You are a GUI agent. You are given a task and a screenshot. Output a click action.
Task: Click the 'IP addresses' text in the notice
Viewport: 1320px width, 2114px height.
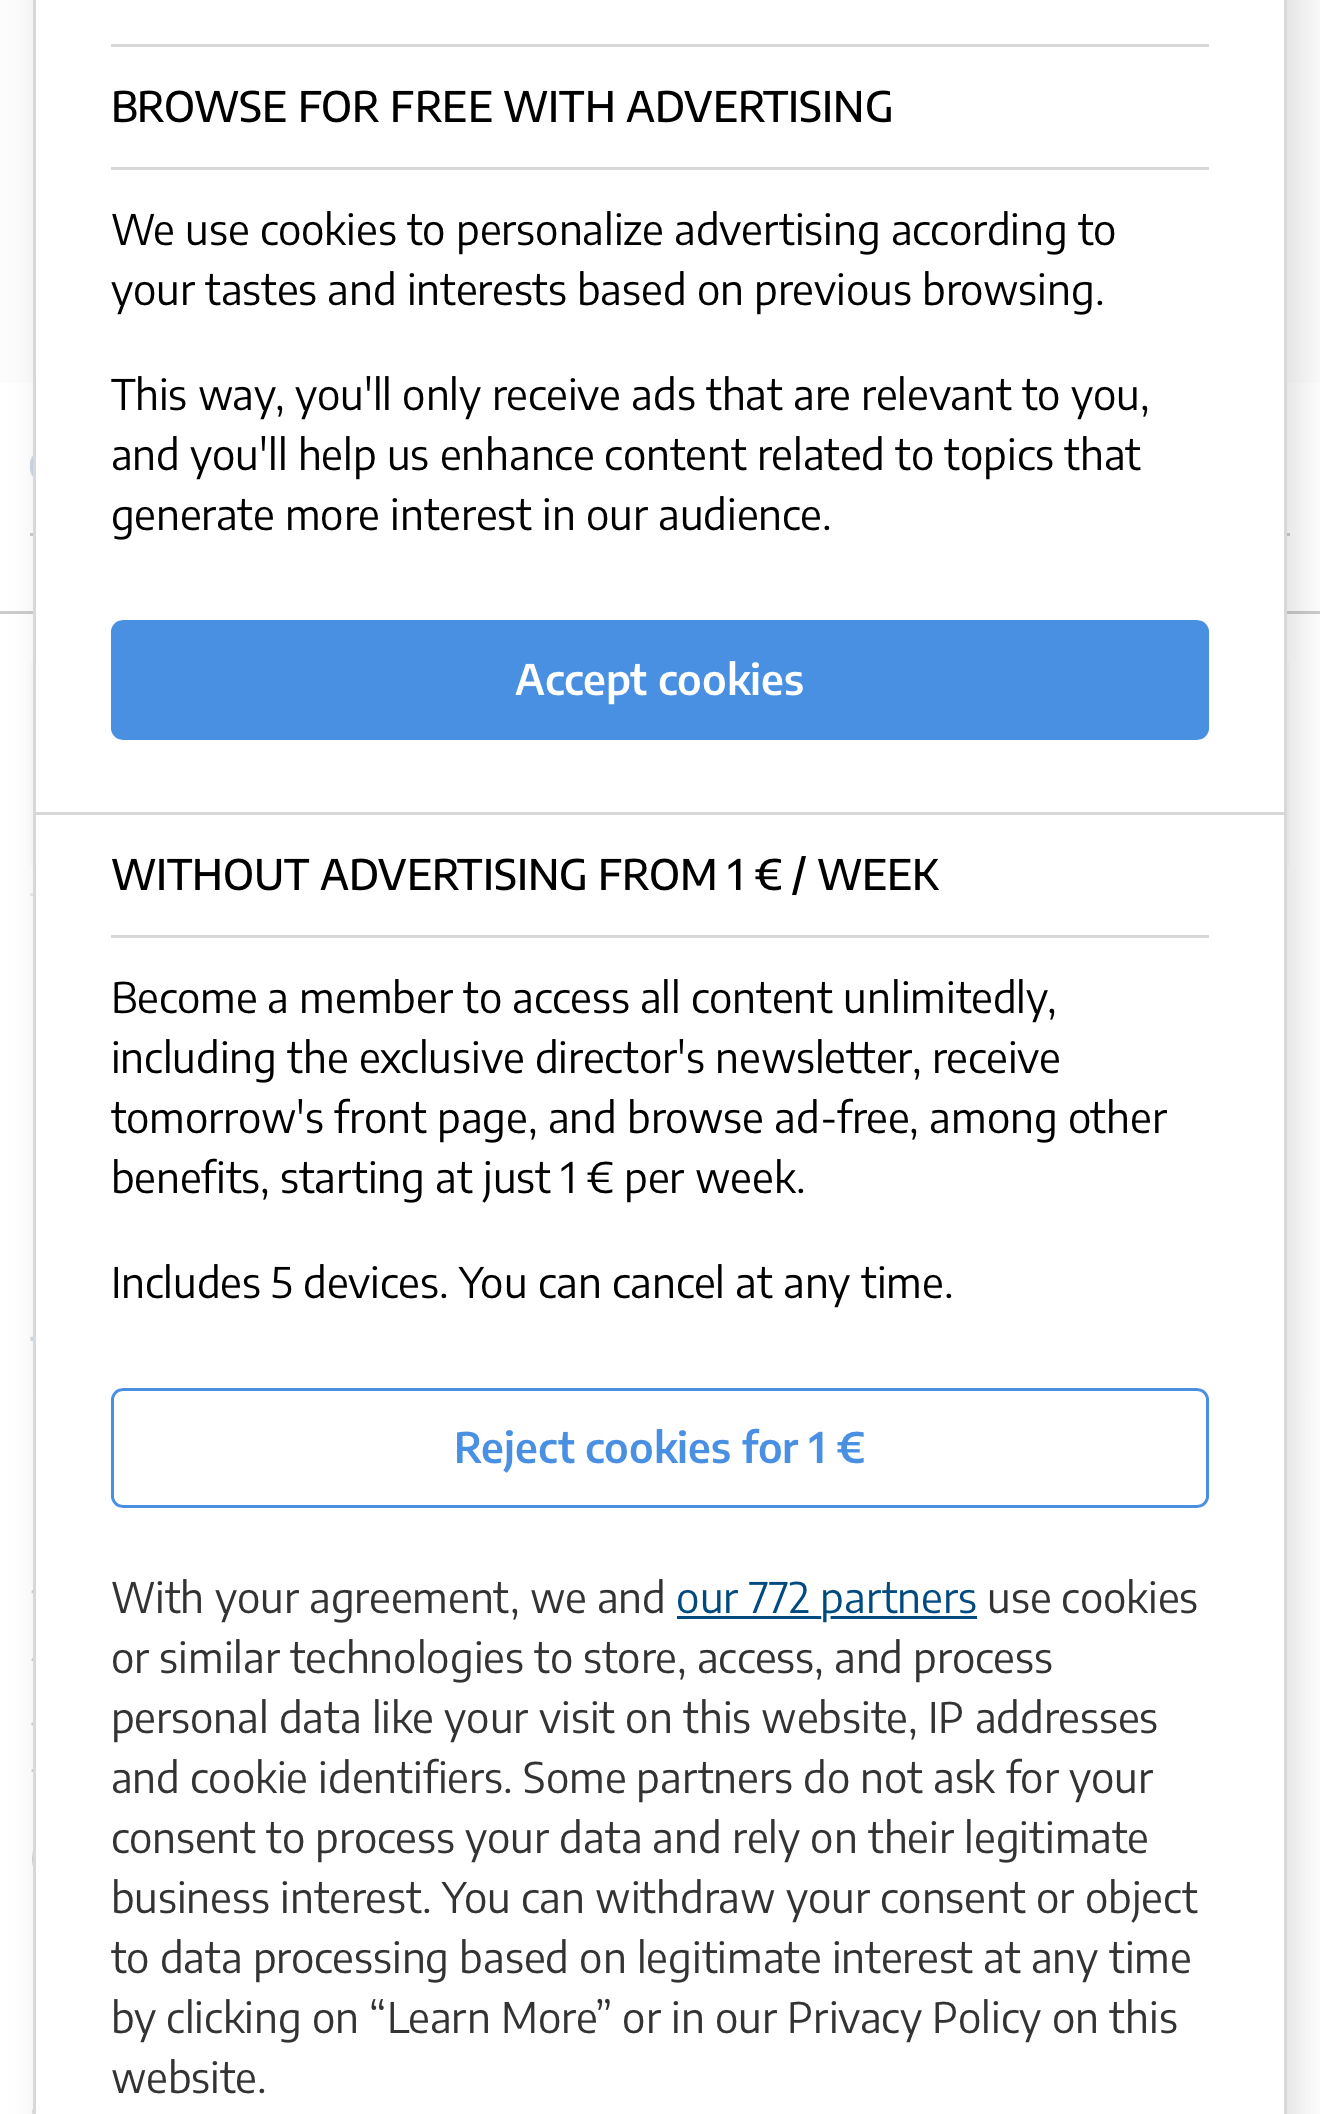[1042, 1718]
